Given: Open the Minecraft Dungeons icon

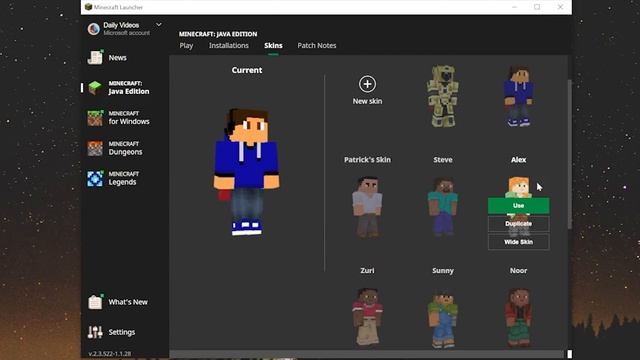Looking at the screenshot, I should pos(95,148).
